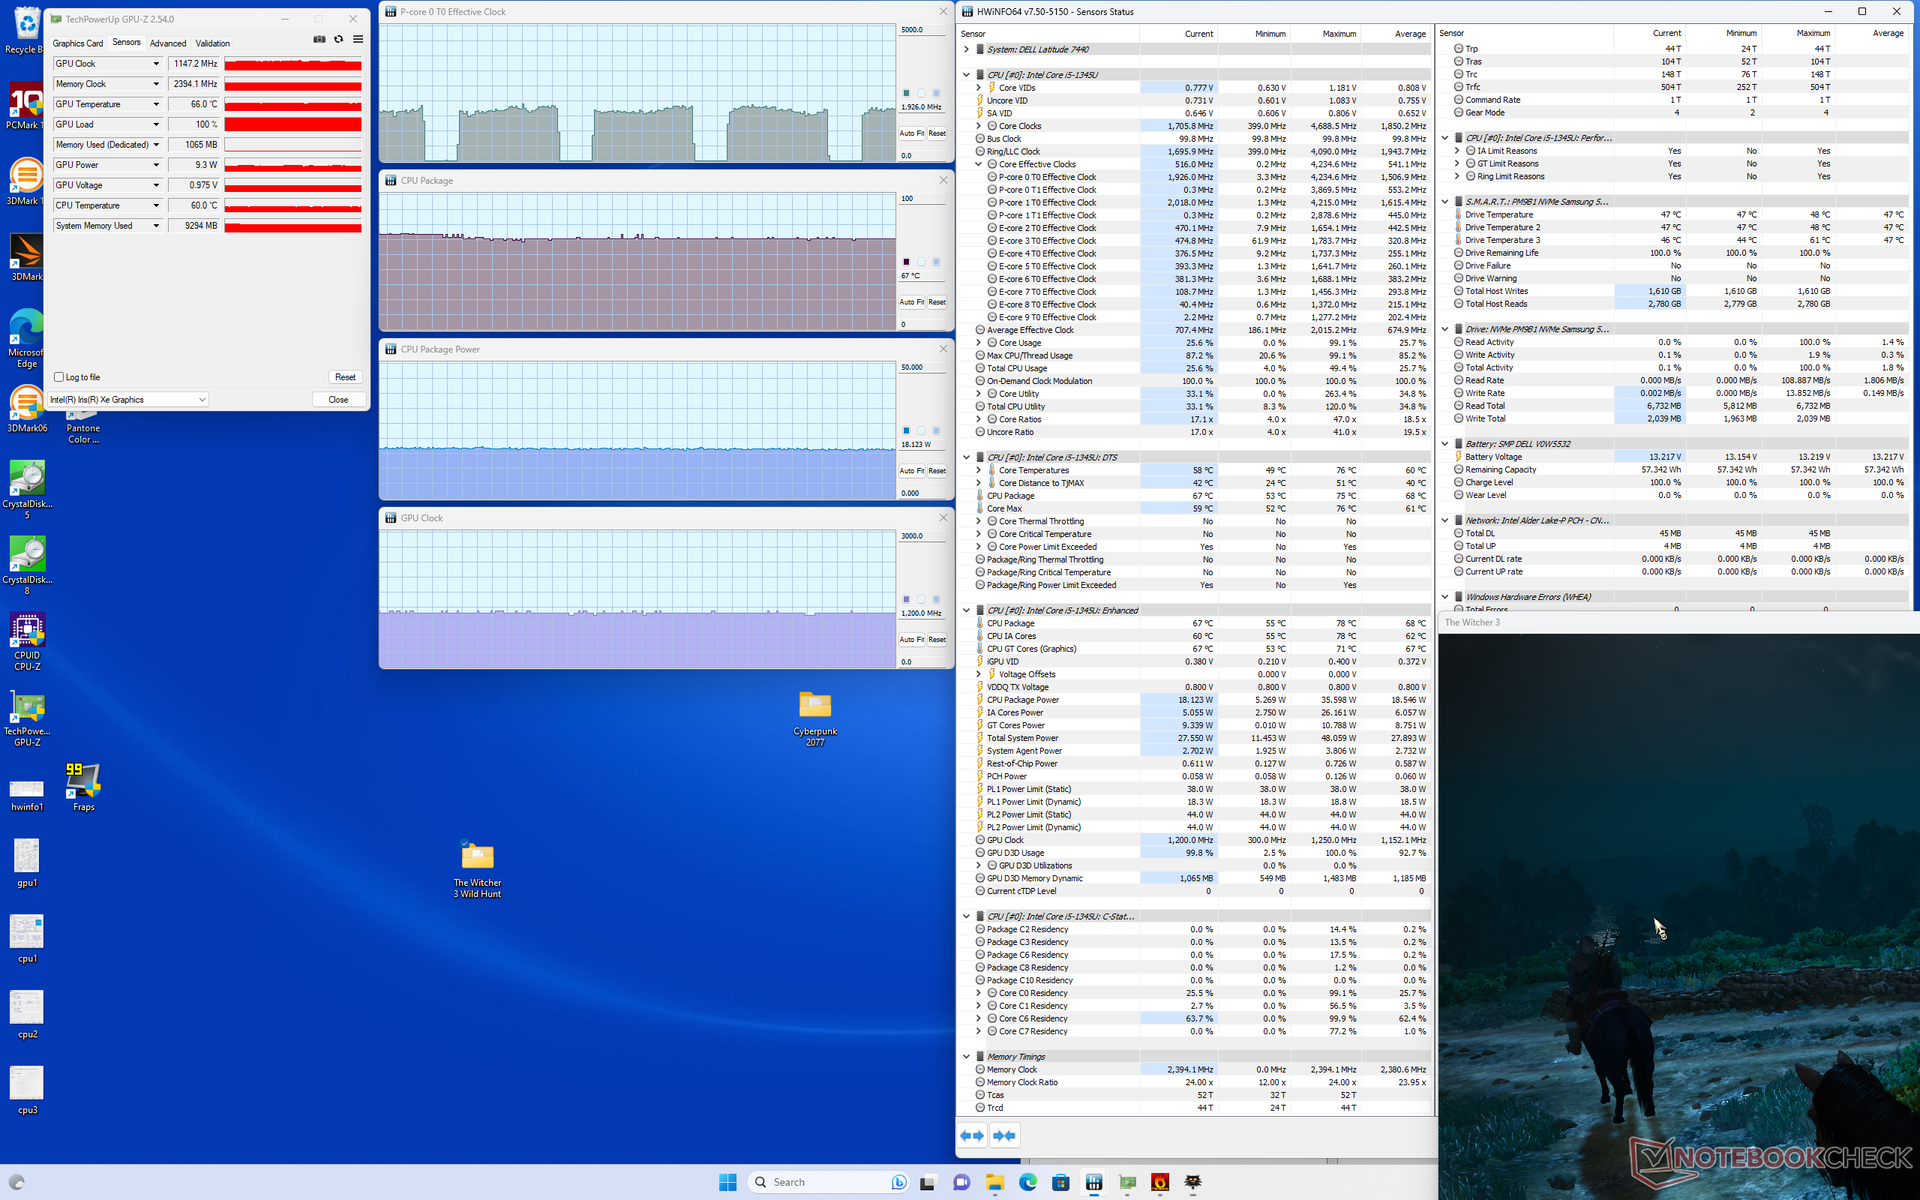Click the Witcher wolf taskbar icon
The width and height of the screenshot is (1920, 1200).
(1194, 1182)
